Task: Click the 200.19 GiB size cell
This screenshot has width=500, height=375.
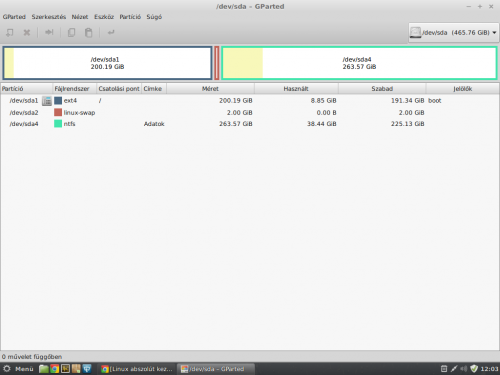Action: [x=236, y=100]
